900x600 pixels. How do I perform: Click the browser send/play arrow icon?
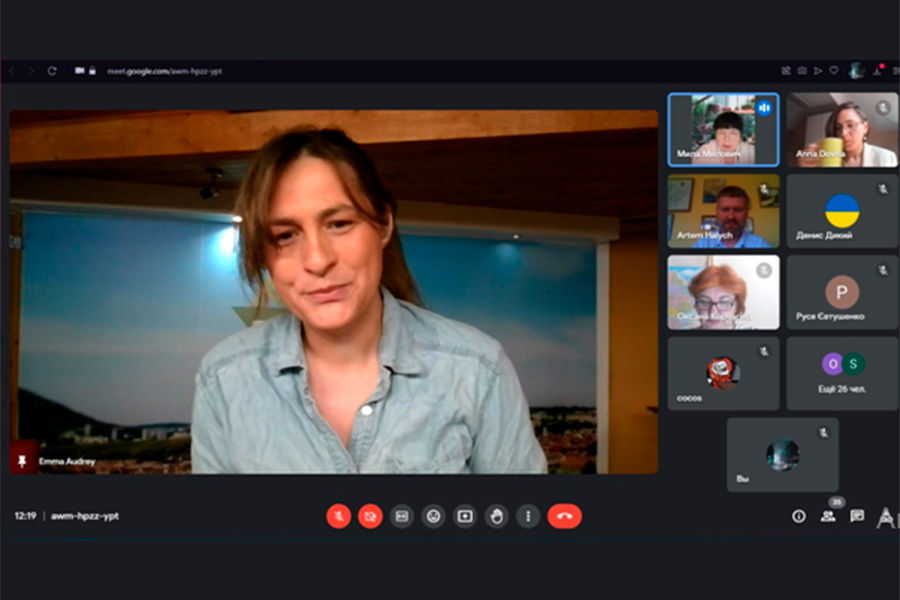pos(818,71)
